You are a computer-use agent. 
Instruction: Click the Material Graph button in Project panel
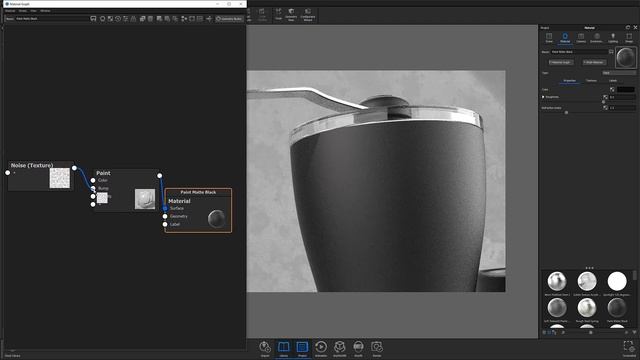point(561,62)
